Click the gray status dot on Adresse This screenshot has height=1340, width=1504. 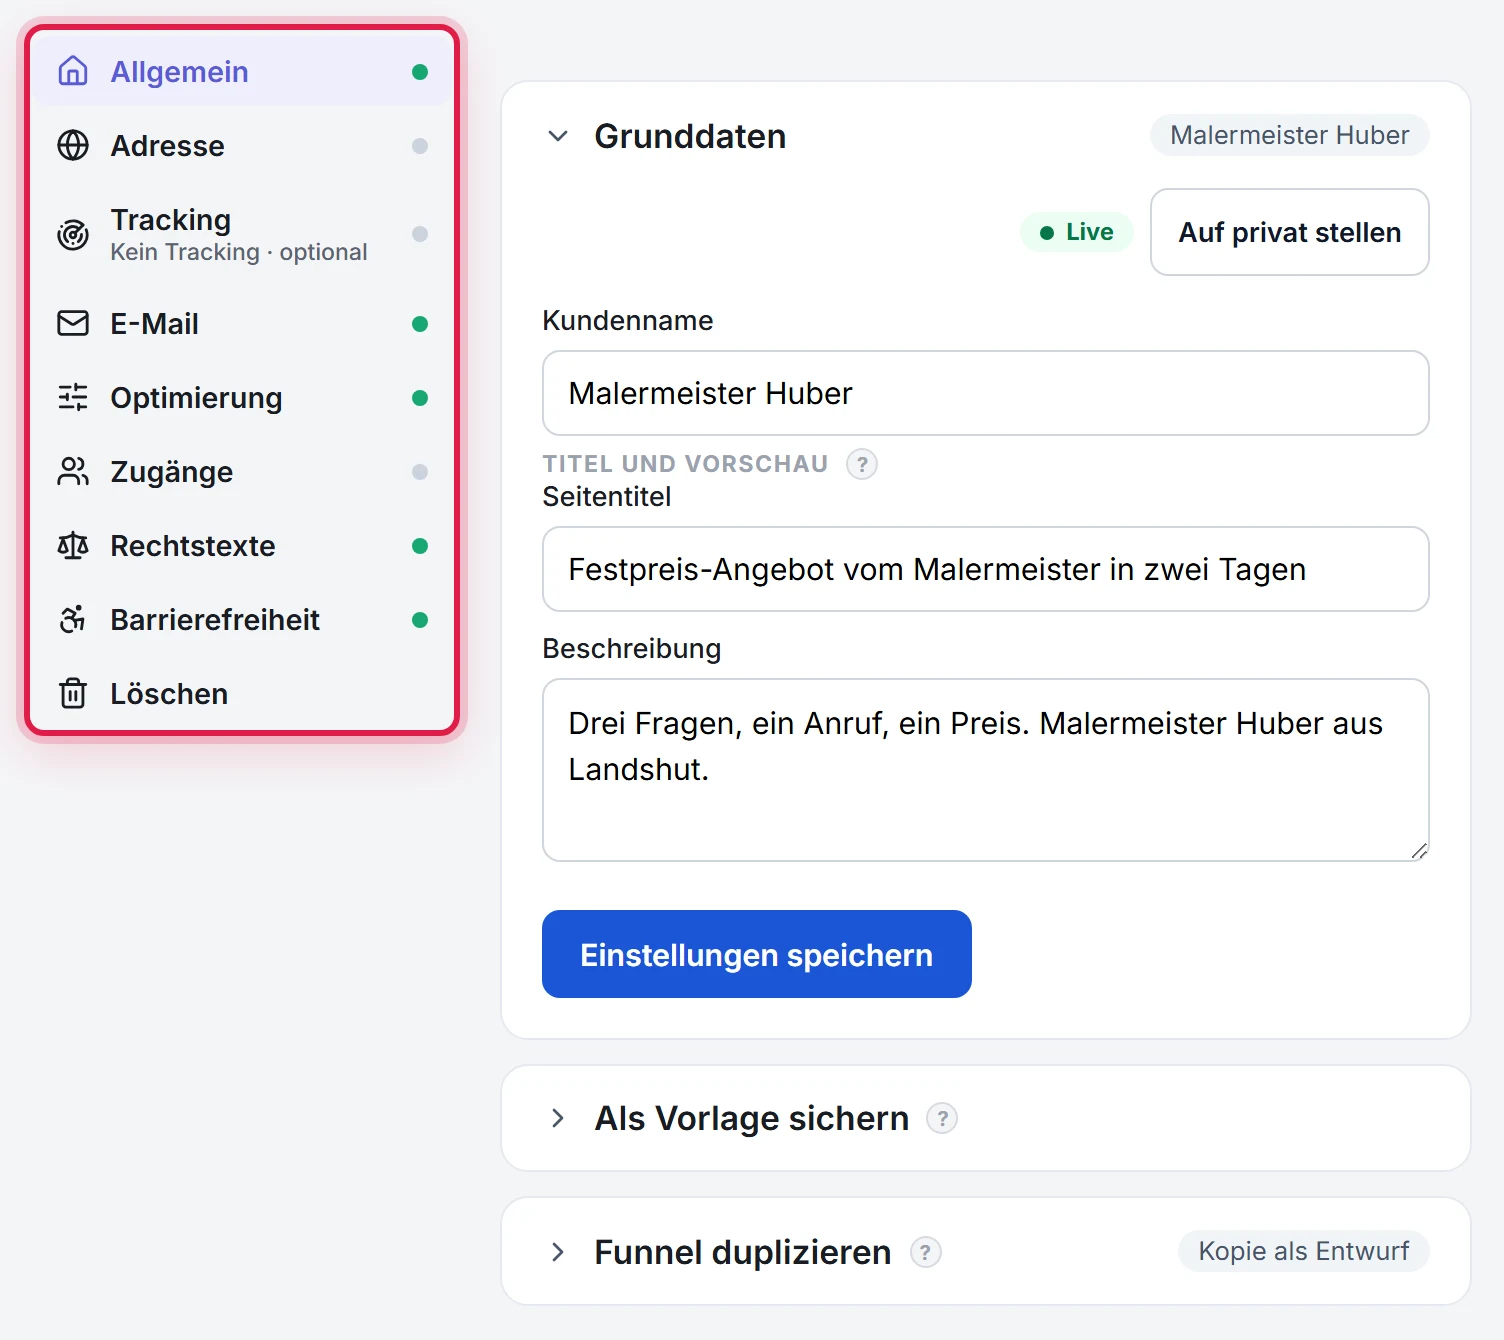tap(420, 146)
